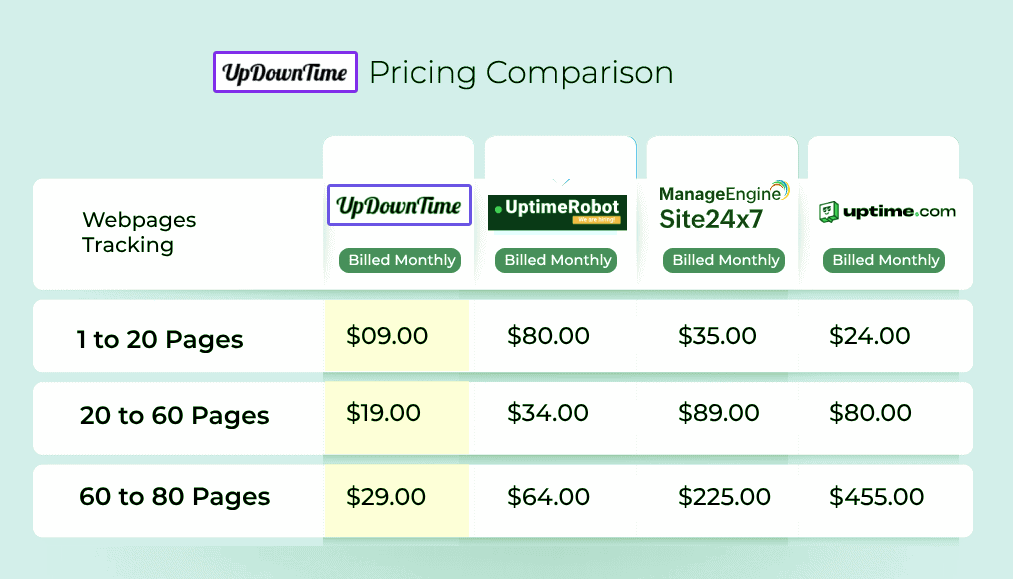Click the Webpages Tracking header label

pyautogui.click(x=139, y=232)
